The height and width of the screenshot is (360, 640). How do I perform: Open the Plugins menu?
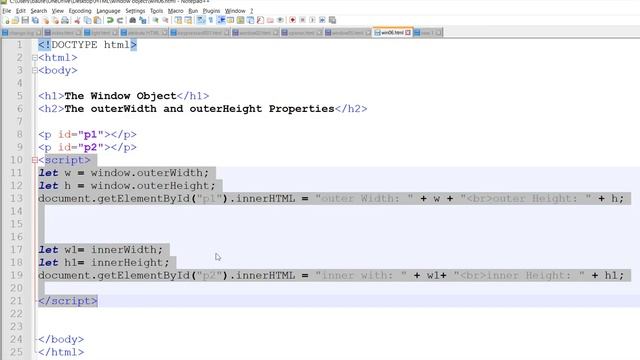[211, 11]
